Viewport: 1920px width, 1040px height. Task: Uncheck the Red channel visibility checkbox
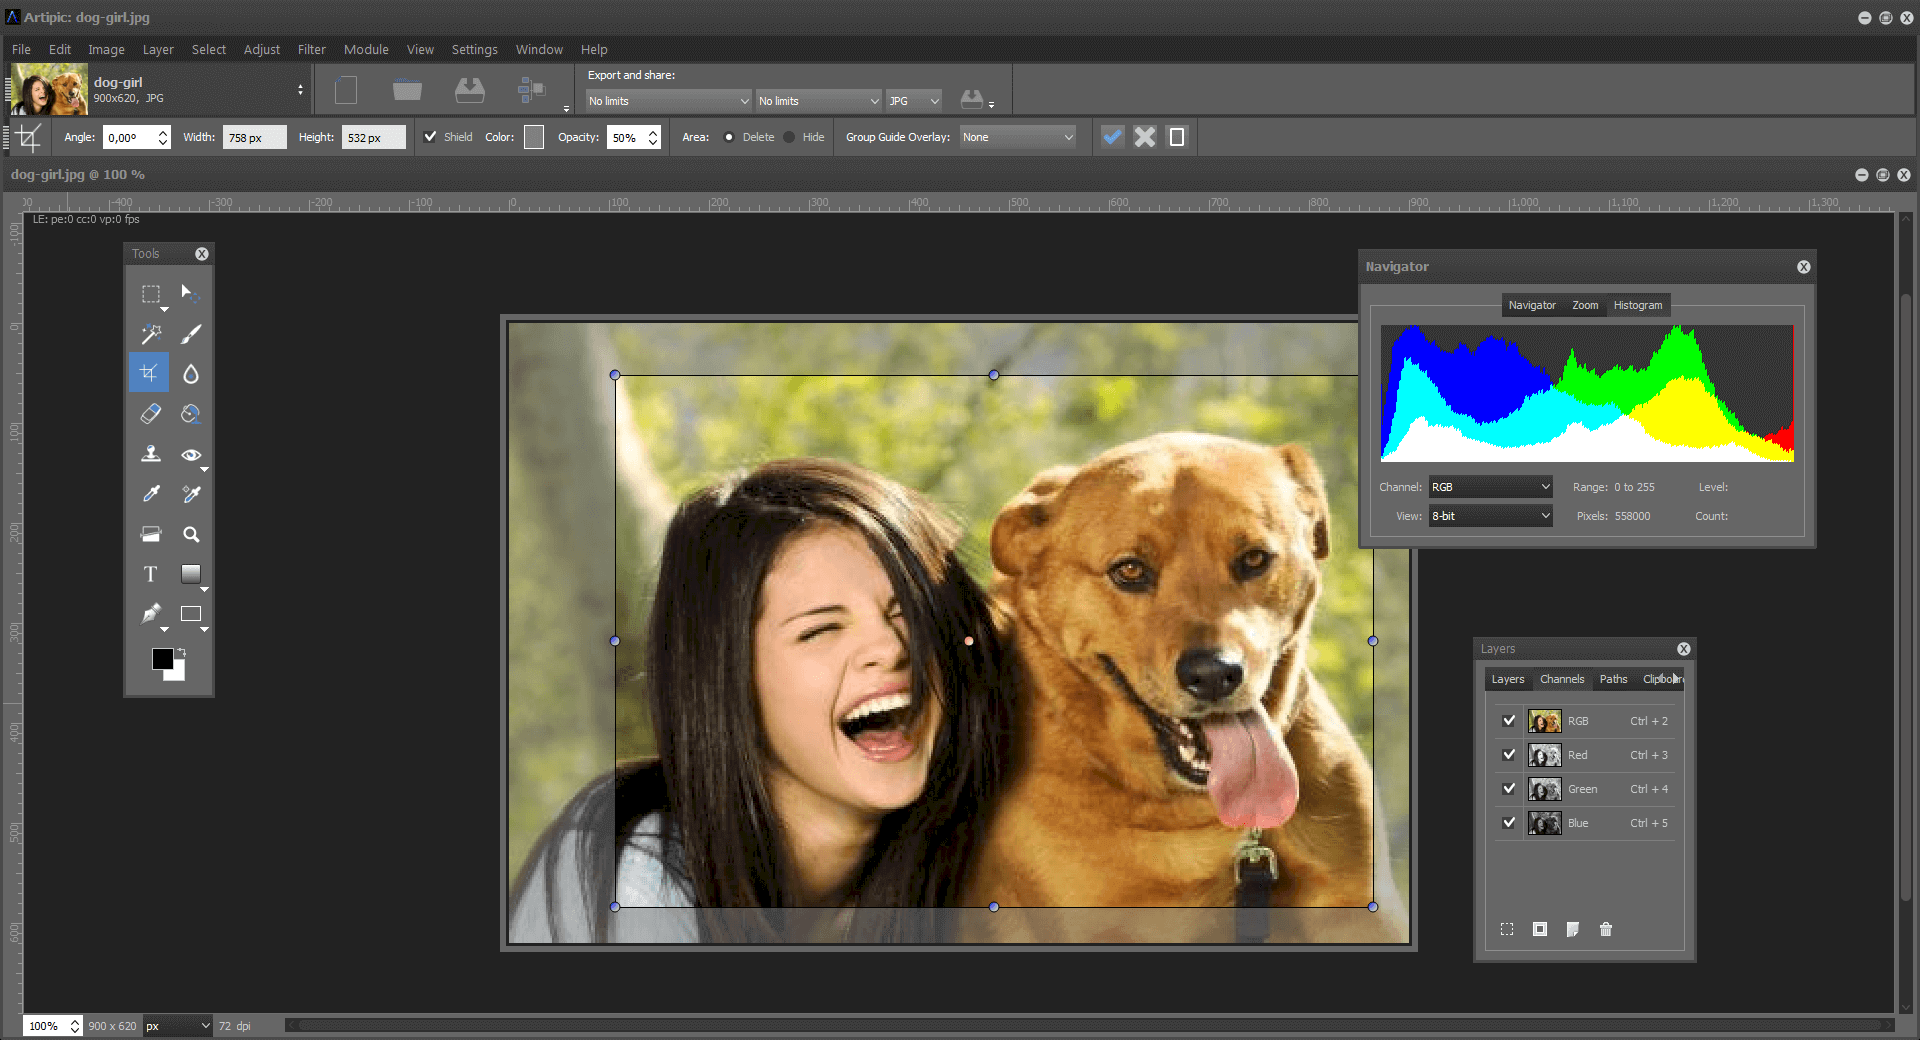pos(1509,755)
